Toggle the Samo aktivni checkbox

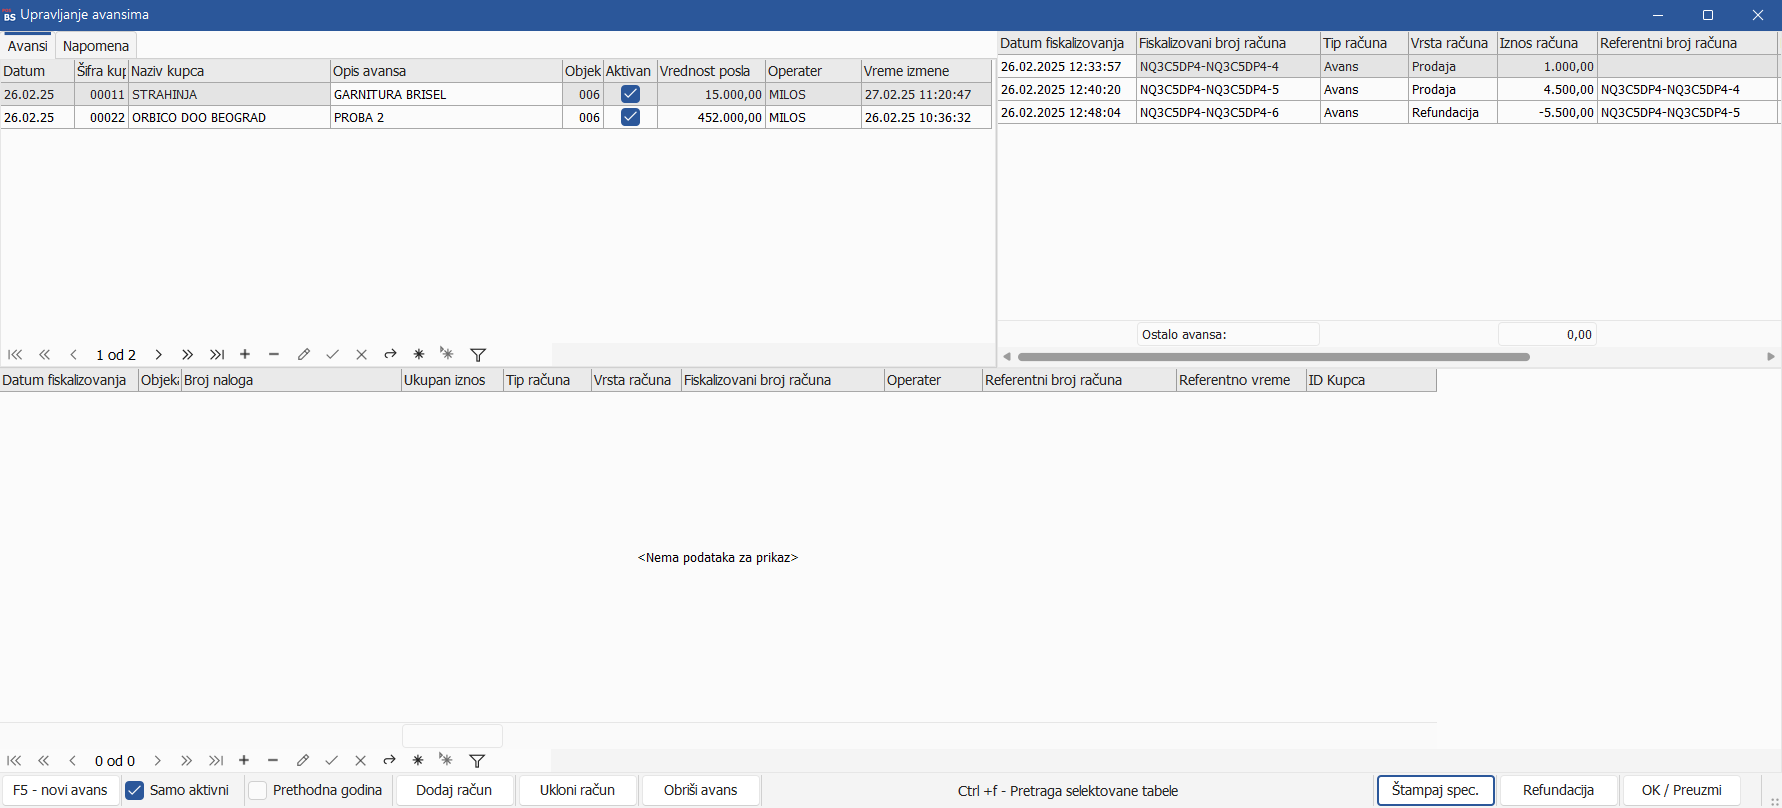click(135, 790)
